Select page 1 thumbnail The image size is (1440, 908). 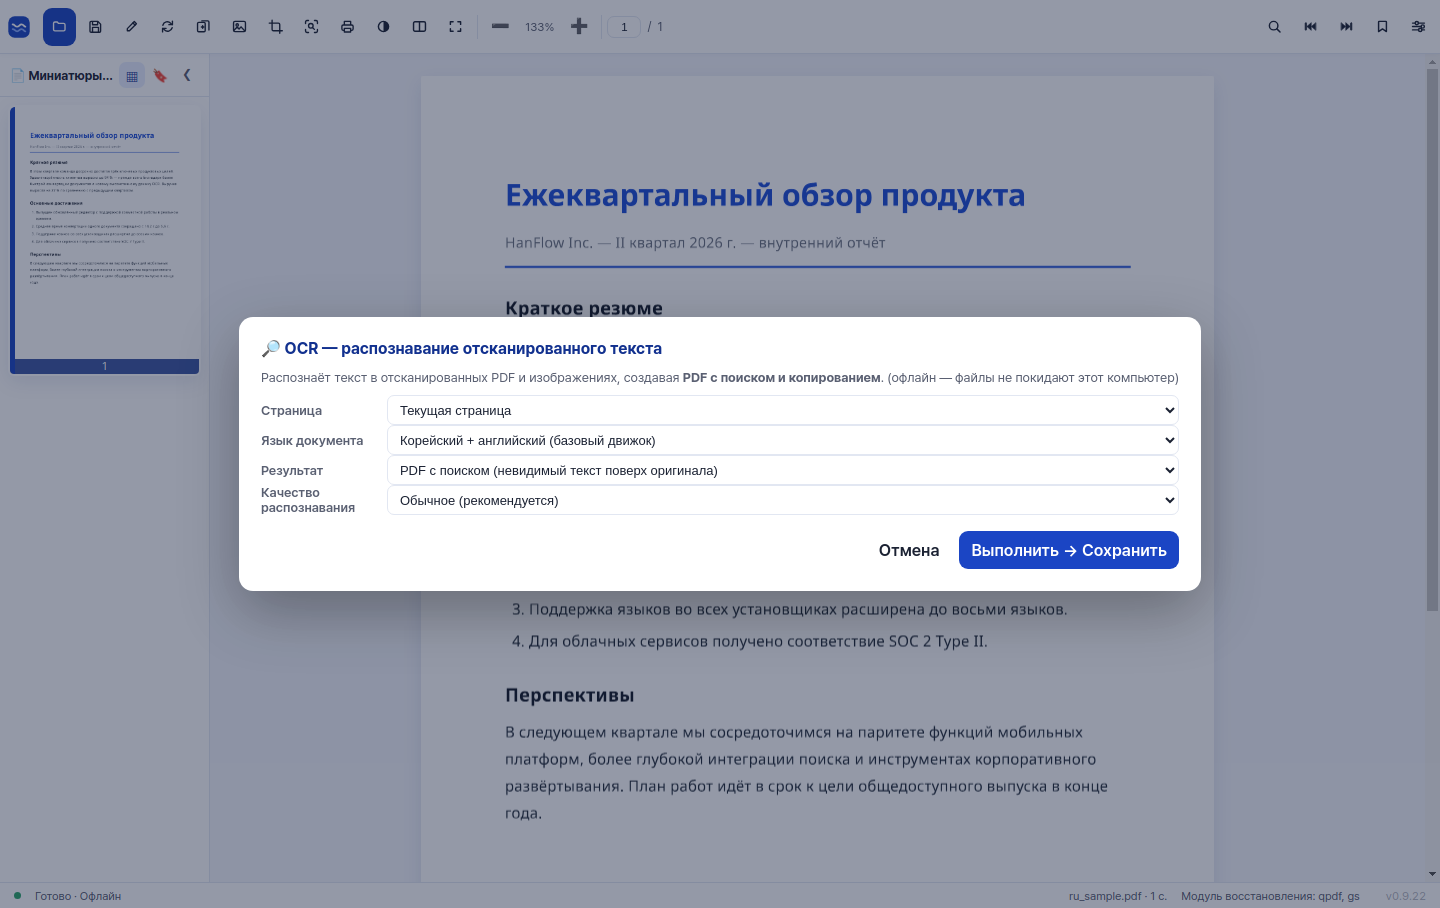(x=105, y=240)
